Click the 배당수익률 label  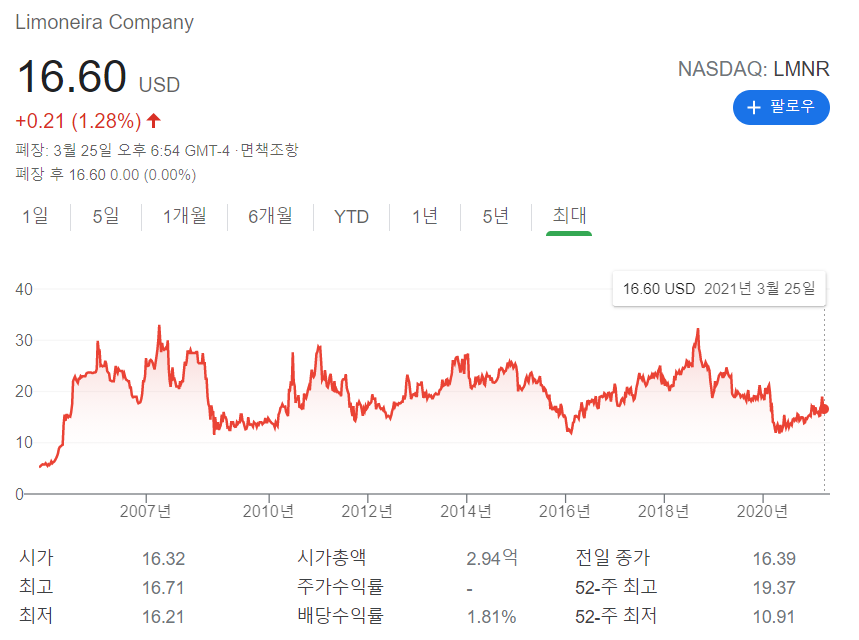coord(340,615)
